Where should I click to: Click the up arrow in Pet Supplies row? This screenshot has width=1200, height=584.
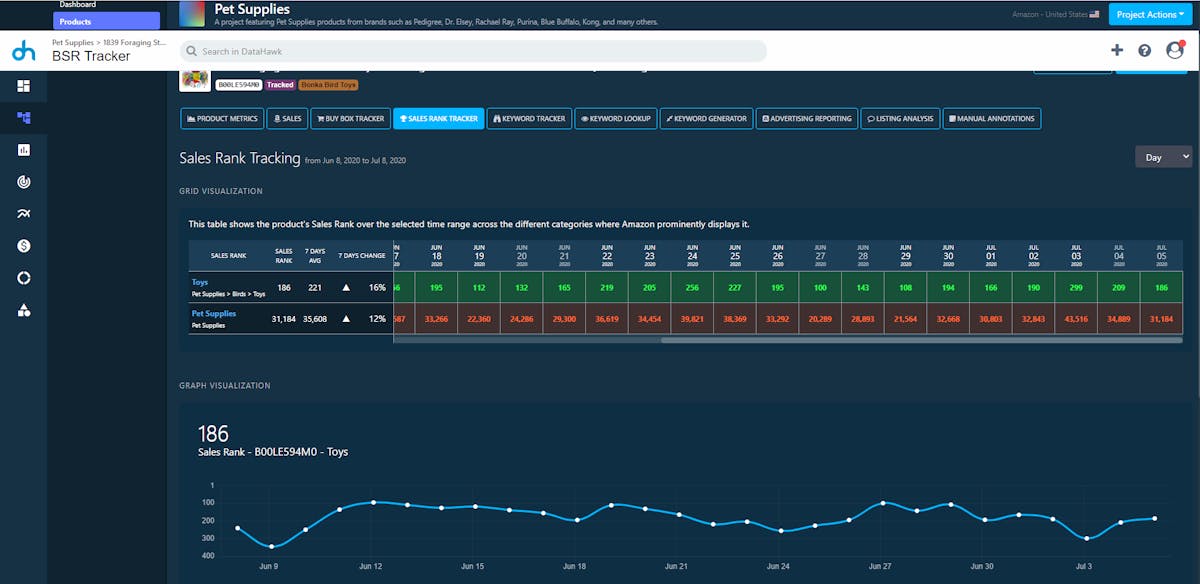346,319
